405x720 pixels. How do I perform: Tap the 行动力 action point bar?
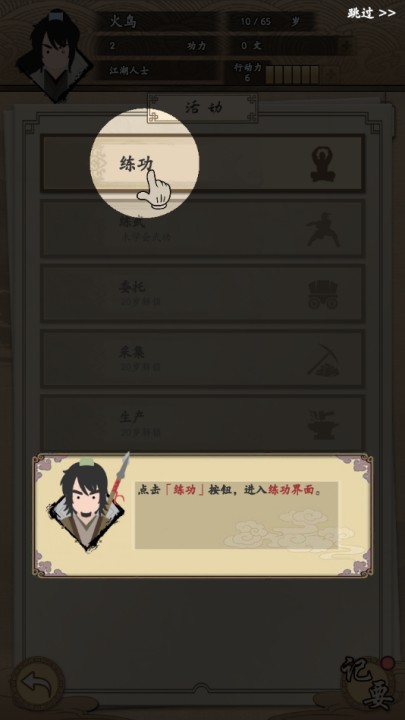(x=292, y=75)
